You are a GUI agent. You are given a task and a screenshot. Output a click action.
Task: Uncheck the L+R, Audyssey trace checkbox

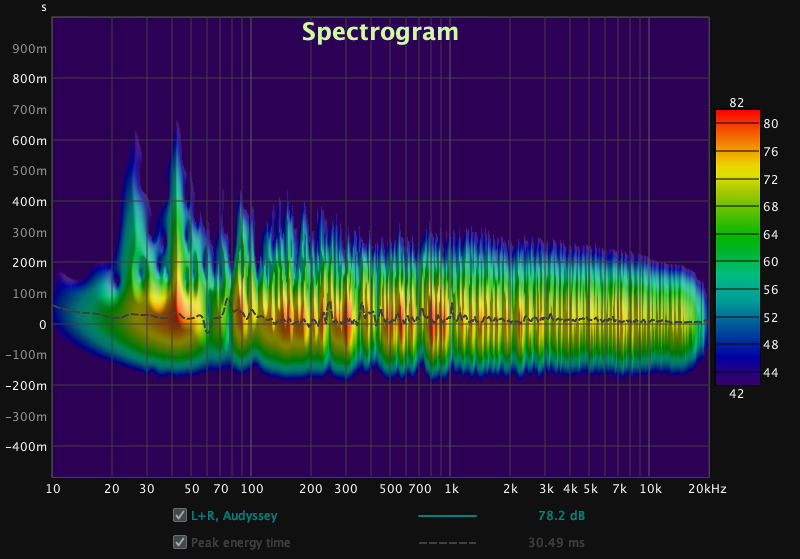tap(180, 516)
